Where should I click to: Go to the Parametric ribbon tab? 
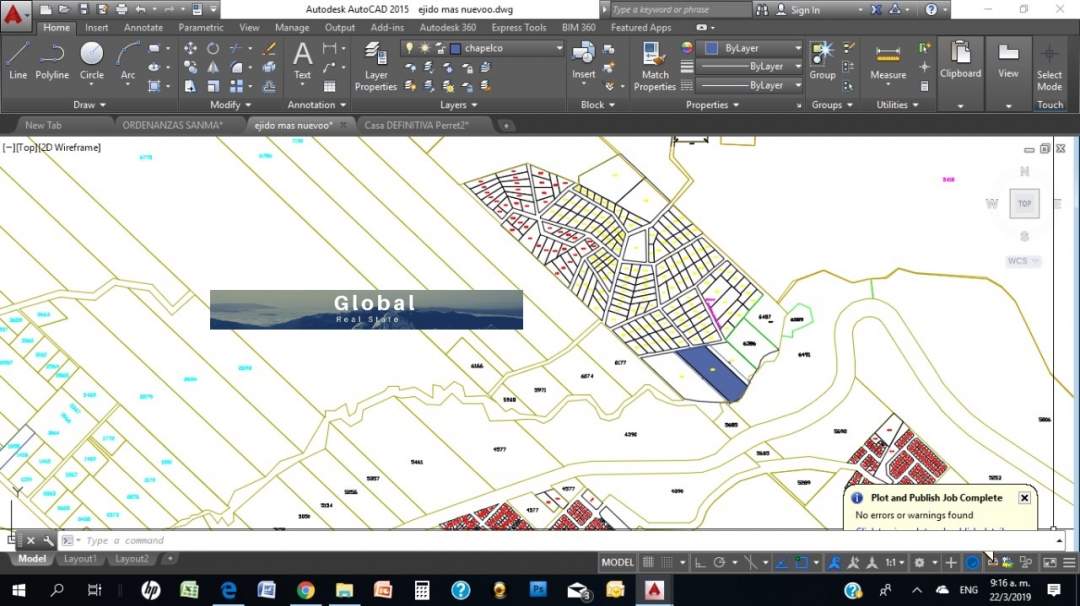tap(200, 28)
